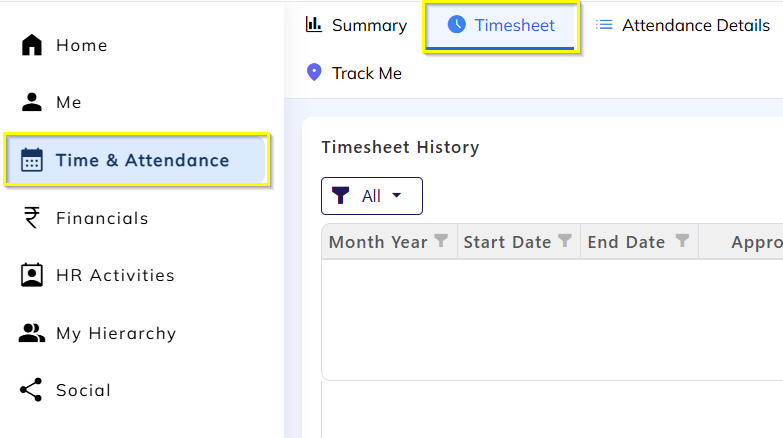The image size is (783, 438).
Task: Expand the All filter dropdown
Action: point(372,196)
